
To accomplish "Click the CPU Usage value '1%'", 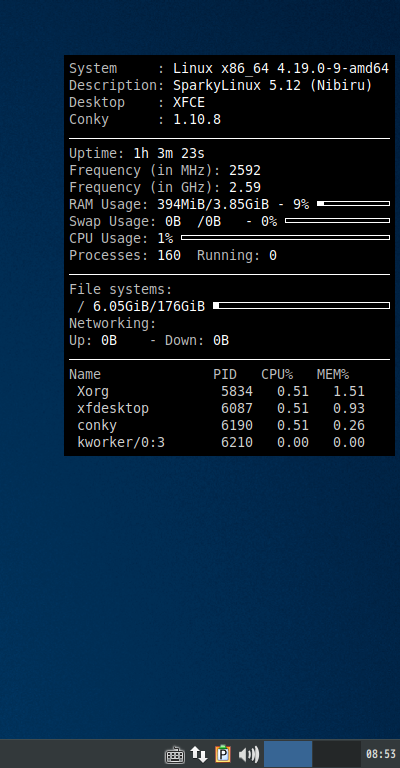I will pyautogui.click(x=165, y=239).
